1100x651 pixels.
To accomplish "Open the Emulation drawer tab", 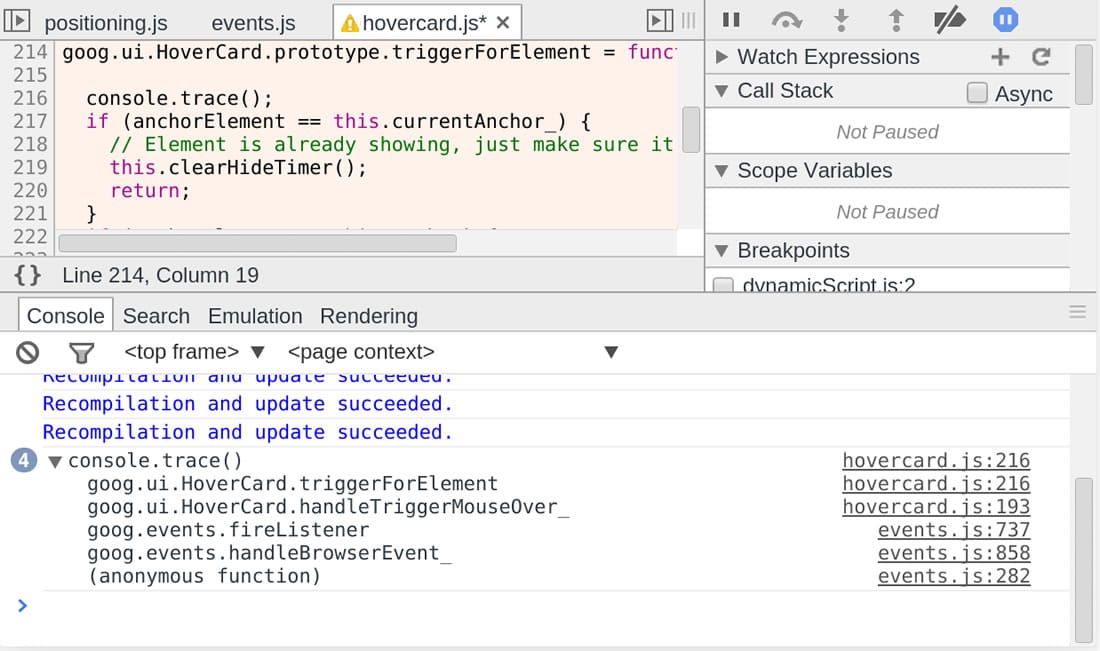I will click(255, 316).
